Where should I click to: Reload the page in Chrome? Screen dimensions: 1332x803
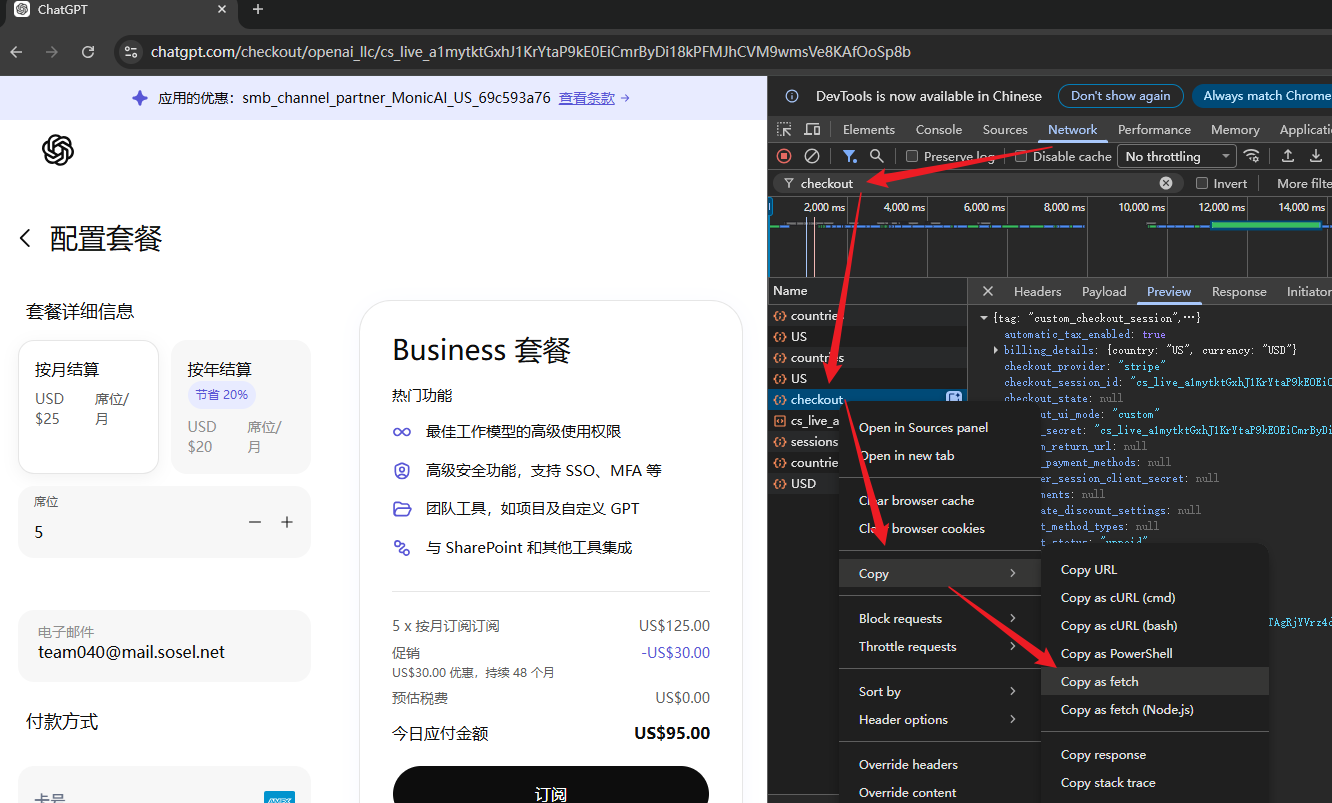[x=88, y=52]
